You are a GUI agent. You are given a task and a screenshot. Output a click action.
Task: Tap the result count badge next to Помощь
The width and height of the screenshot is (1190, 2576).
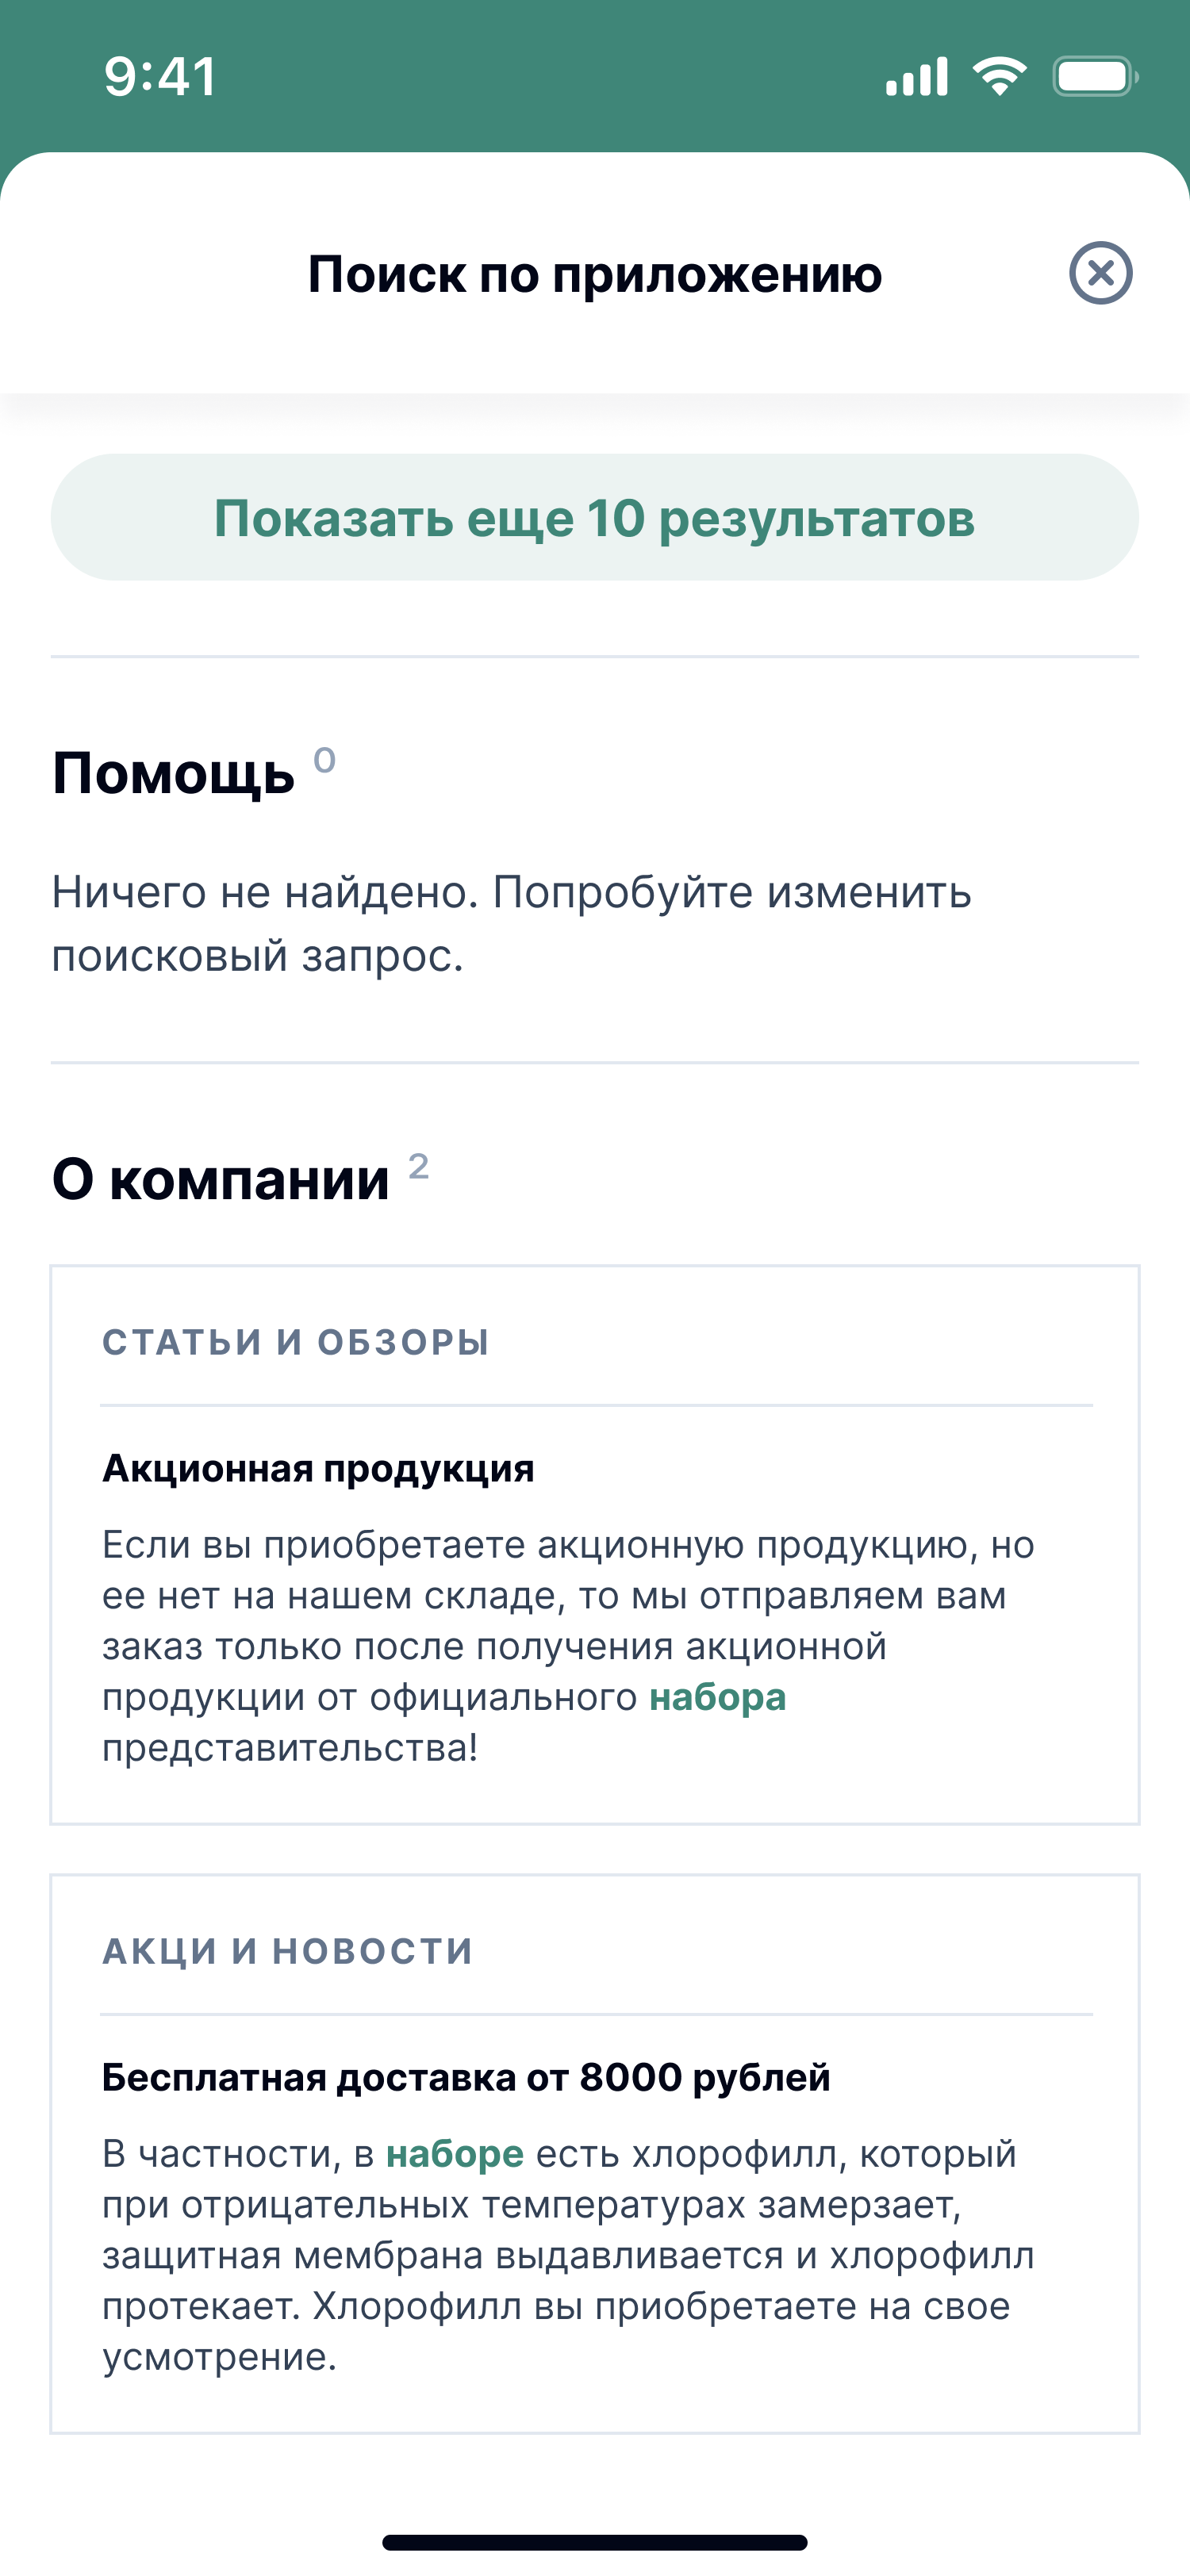click(324, 760)
